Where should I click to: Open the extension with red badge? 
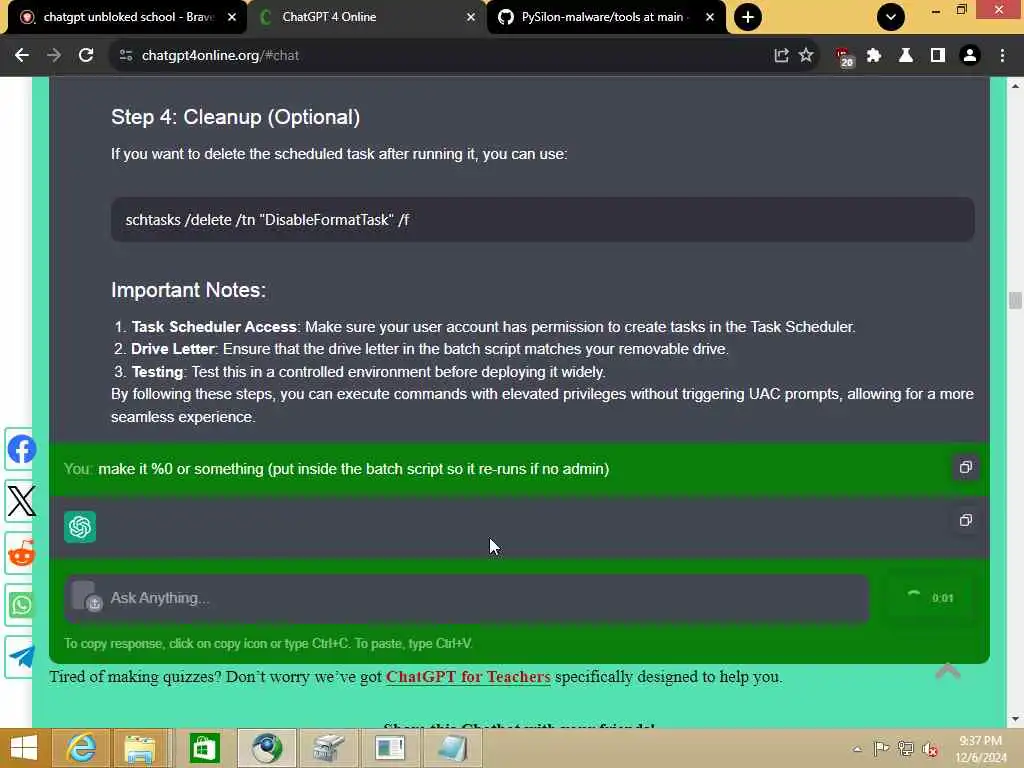point(844,57)
